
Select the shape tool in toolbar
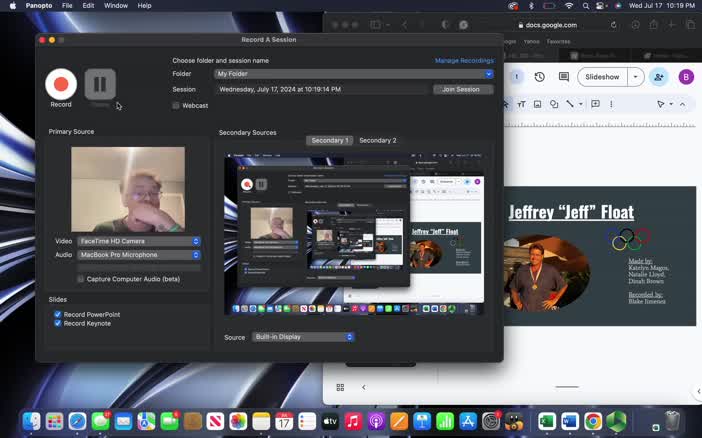click(554, 104)
